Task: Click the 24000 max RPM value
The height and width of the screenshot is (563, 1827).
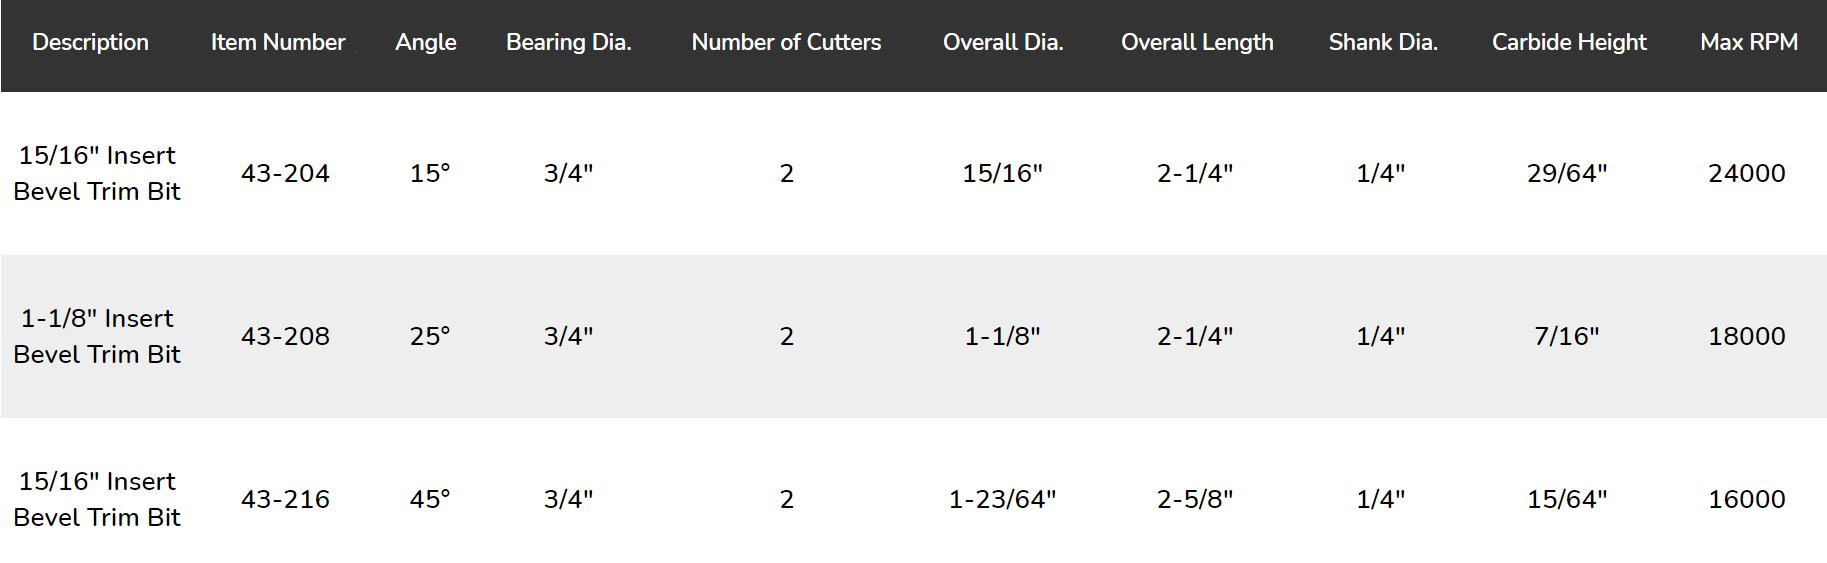Action: (x=1747, y=173)
